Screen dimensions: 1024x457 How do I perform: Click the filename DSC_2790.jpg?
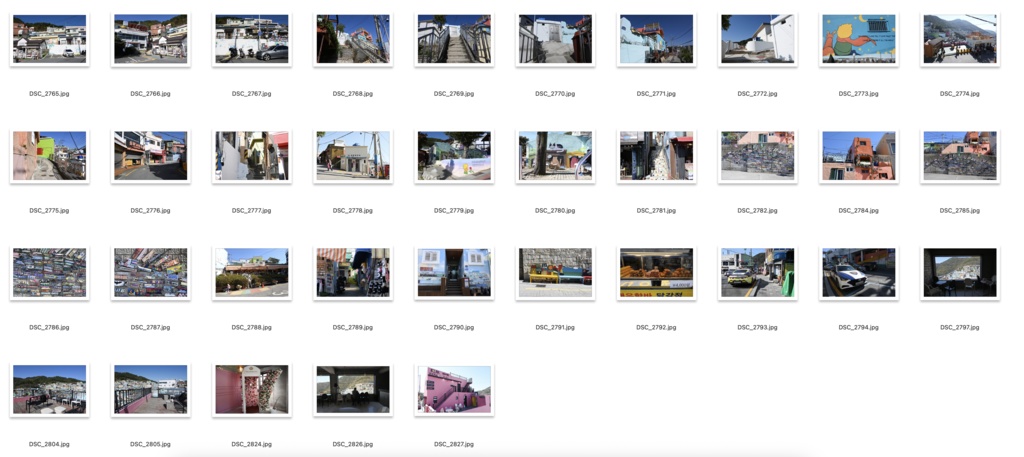tap(454, 328)
